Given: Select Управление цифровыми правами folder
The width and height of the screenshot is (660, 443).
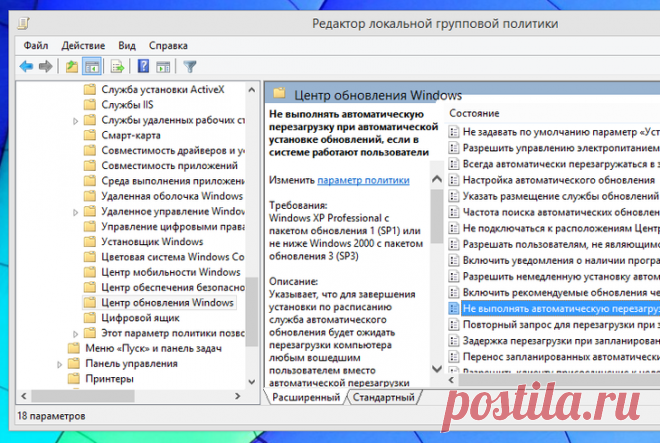Looking at the screenshot, I should click(173, 226).
